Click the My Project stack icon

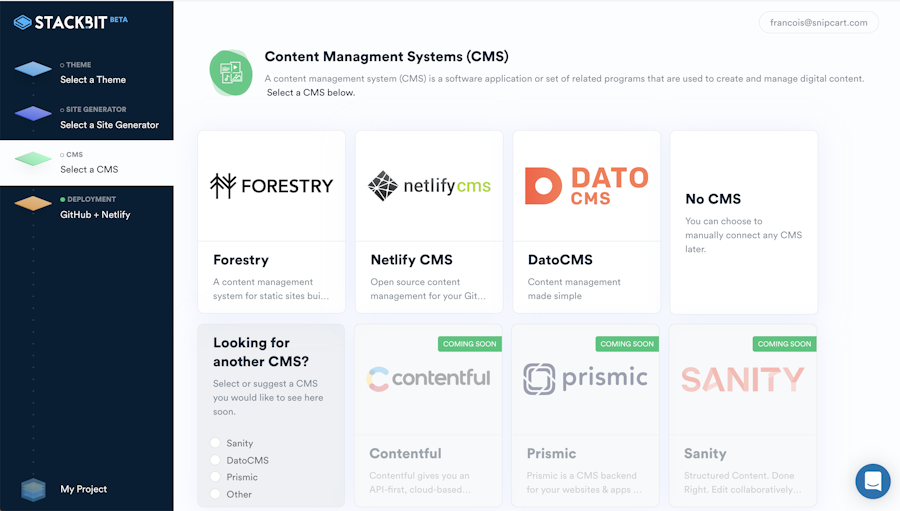point(33,490)
